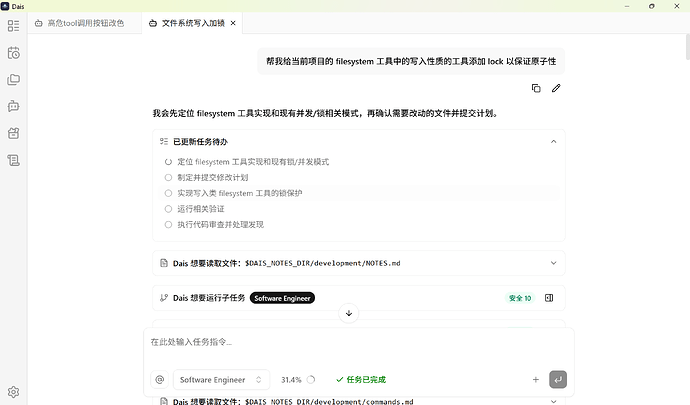Open the toolbox icon in sidebar

pos(14,133)
